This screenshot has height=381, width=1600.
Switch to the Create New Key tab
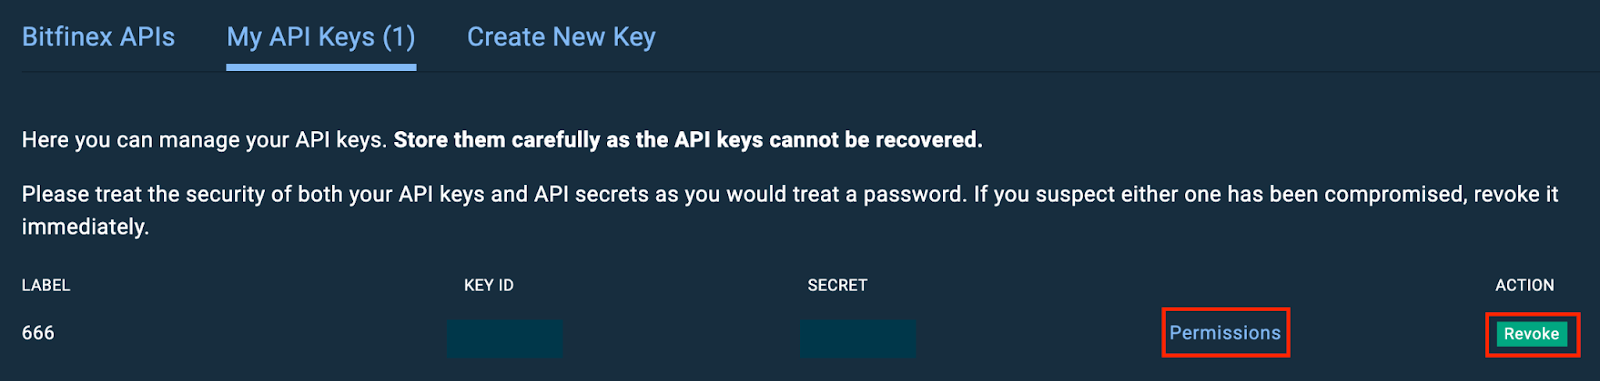[x=561, y=37]
